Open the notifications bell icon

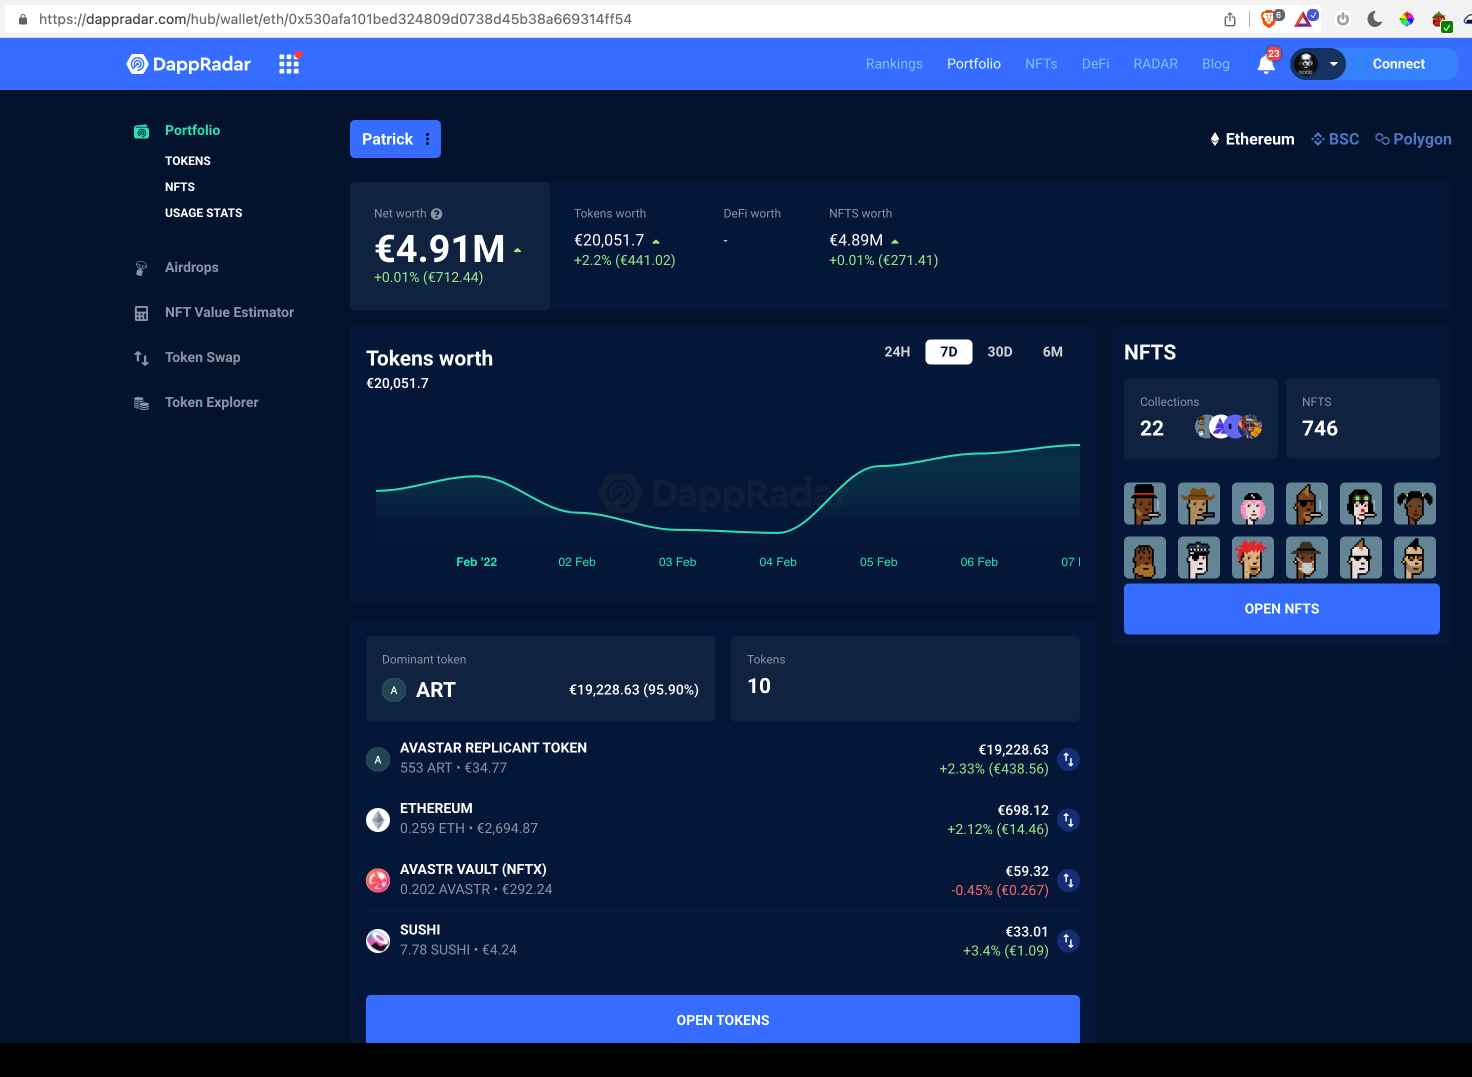tap(1266, 64)
